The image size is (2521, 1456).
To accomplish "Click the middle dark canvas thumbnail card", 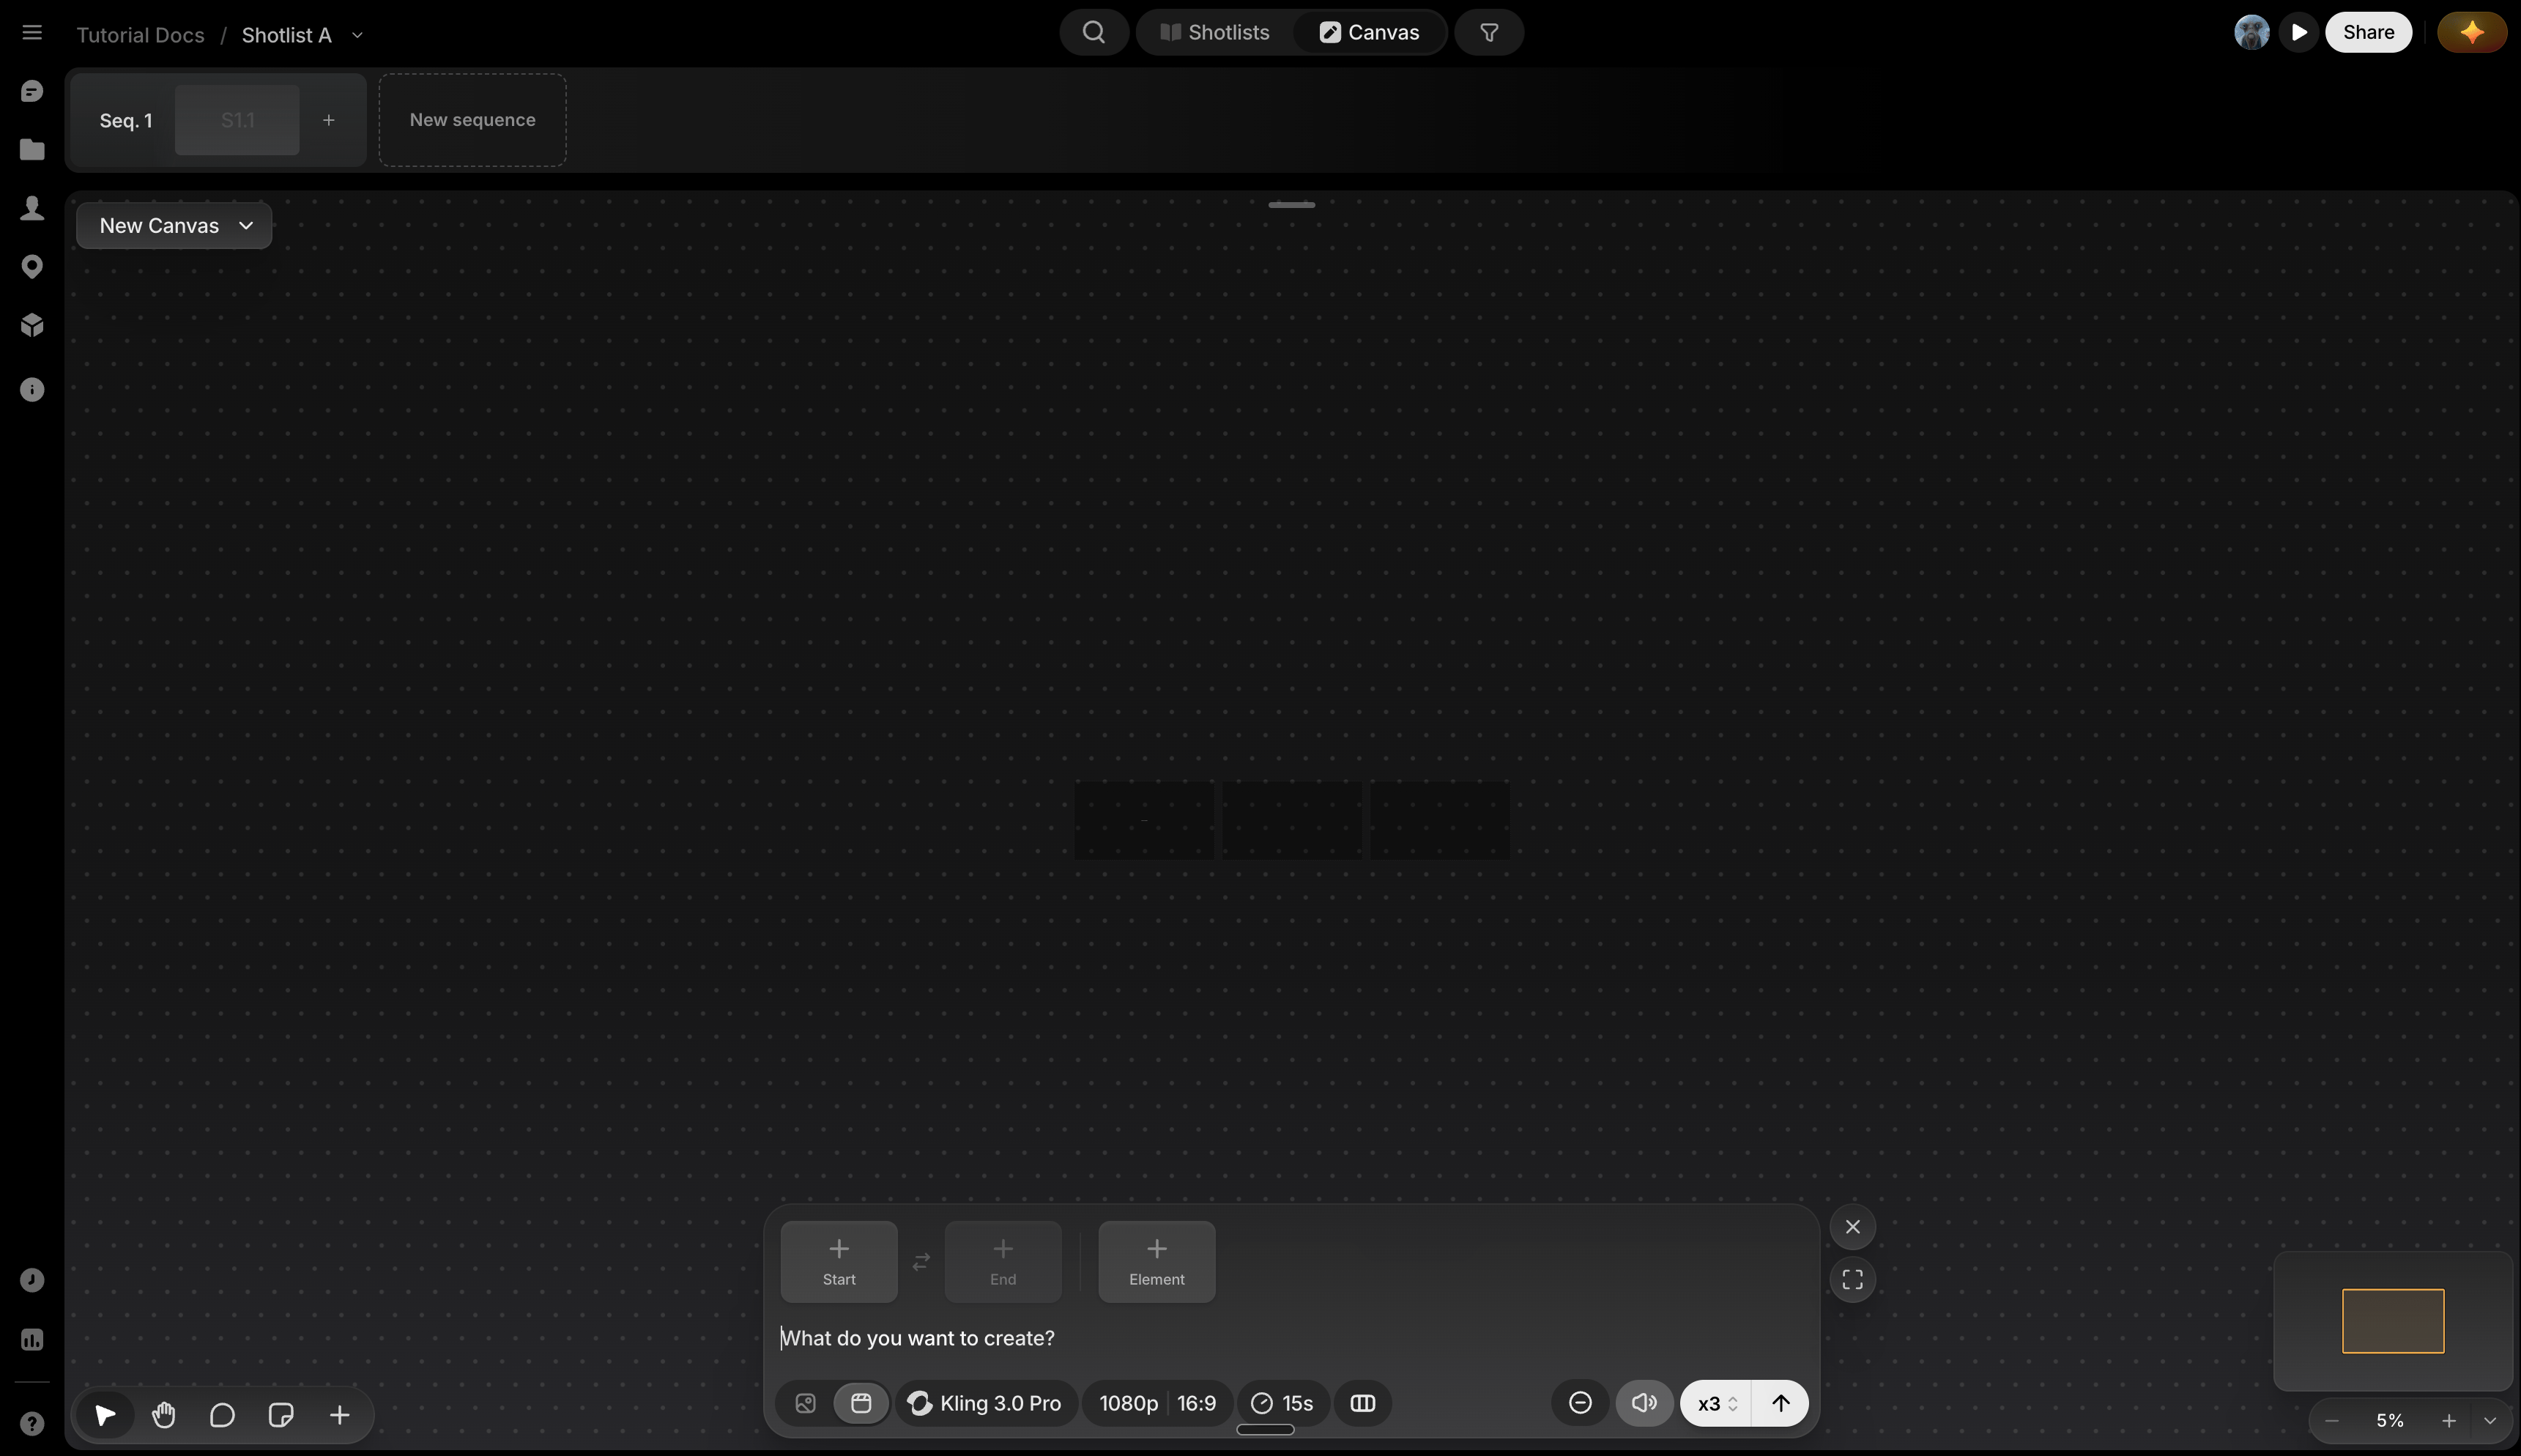I will (x=1291, y=821).
